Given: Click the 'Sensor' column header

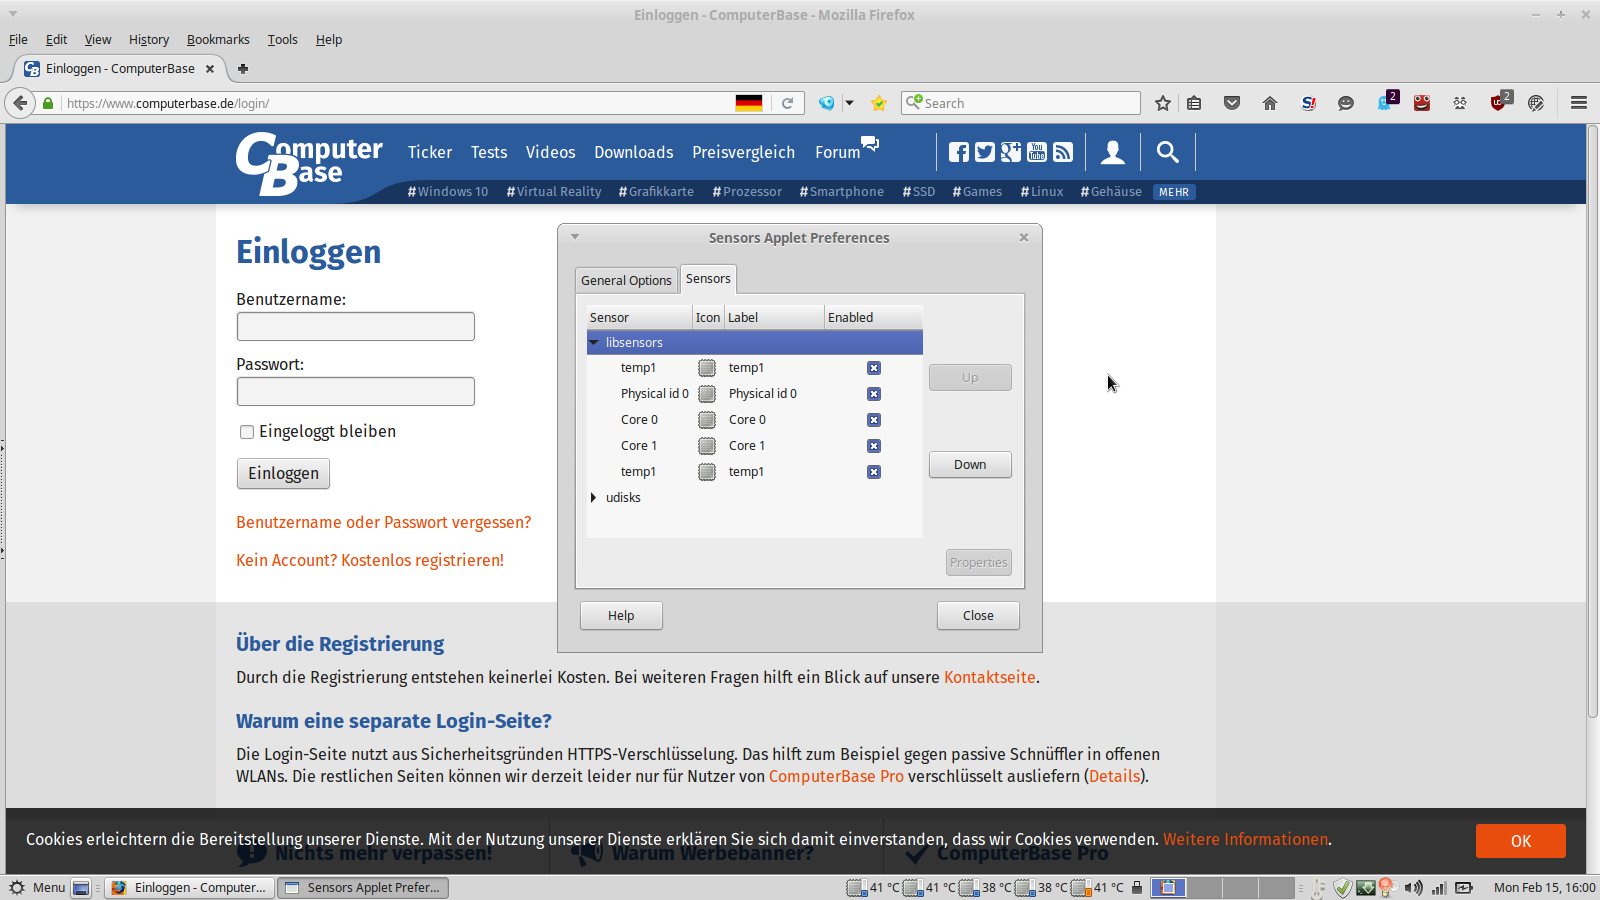Looking at the screenshot, I should click(x=640, y=318).
